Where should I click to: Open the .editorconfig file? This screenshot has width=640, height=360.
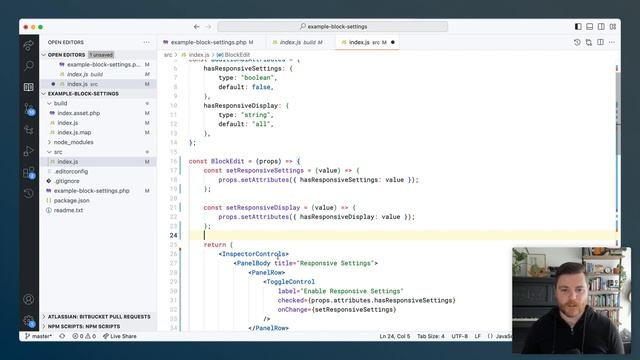pos(98,171)
